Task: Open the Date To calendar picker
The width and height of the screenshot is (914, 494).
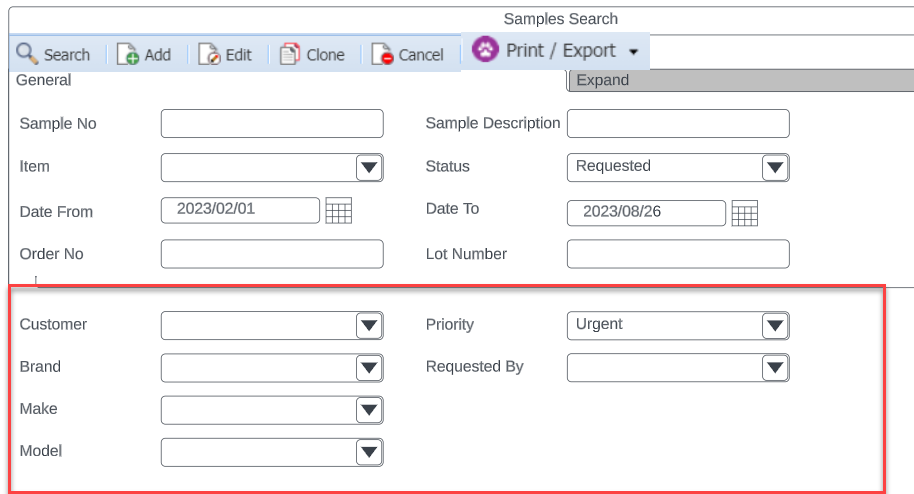Action: tap(745, 213)
